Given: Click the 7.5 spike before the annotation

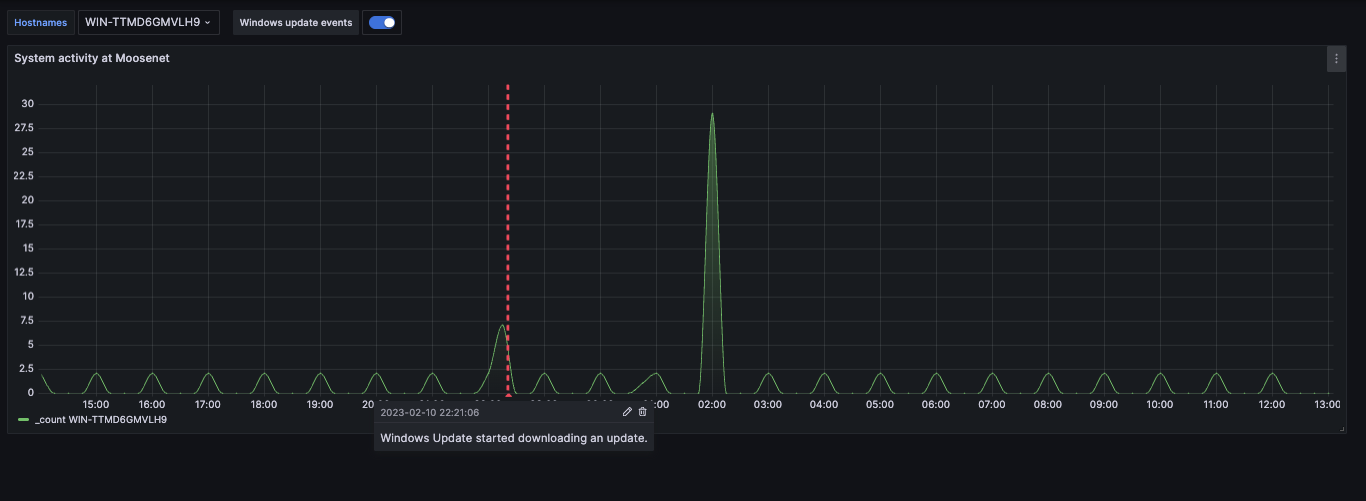Looking at the screenshot, I should [x=502, y=326].
